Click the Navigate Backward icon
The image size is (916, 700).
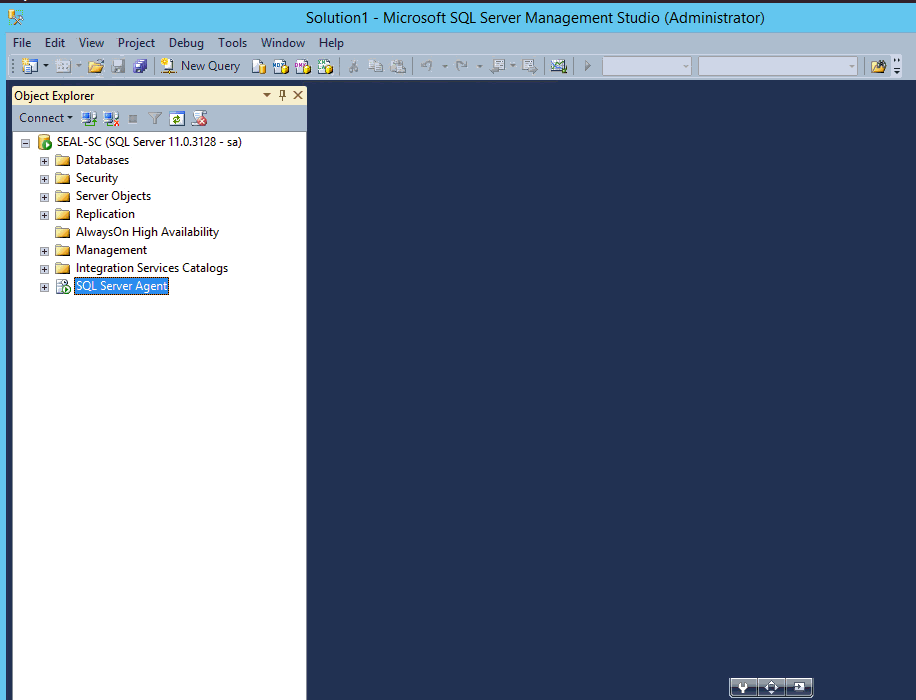point(498,66)
